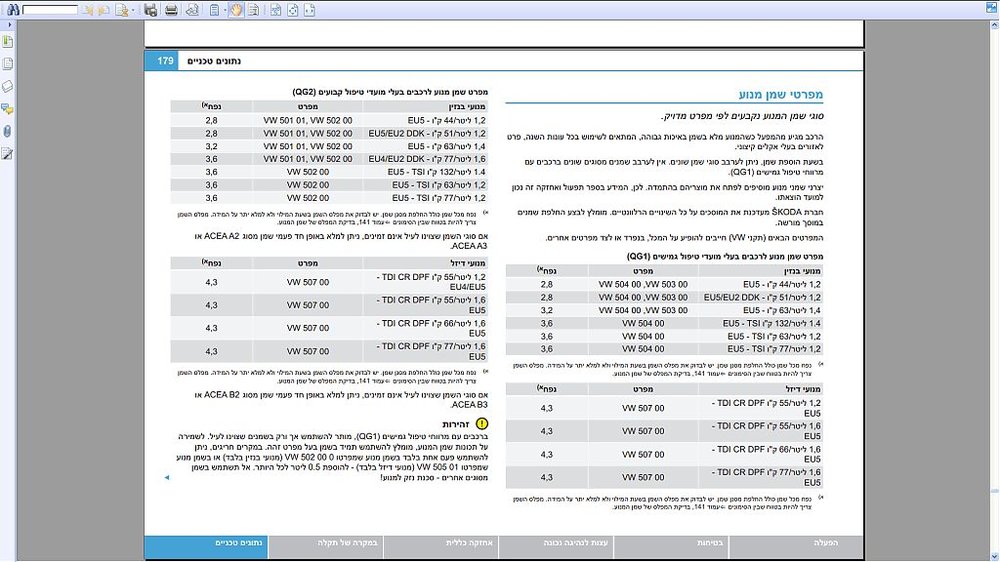This screenshot has width=1000, height=562.
Task: Focus the search text field
Action: coord(50,10)
